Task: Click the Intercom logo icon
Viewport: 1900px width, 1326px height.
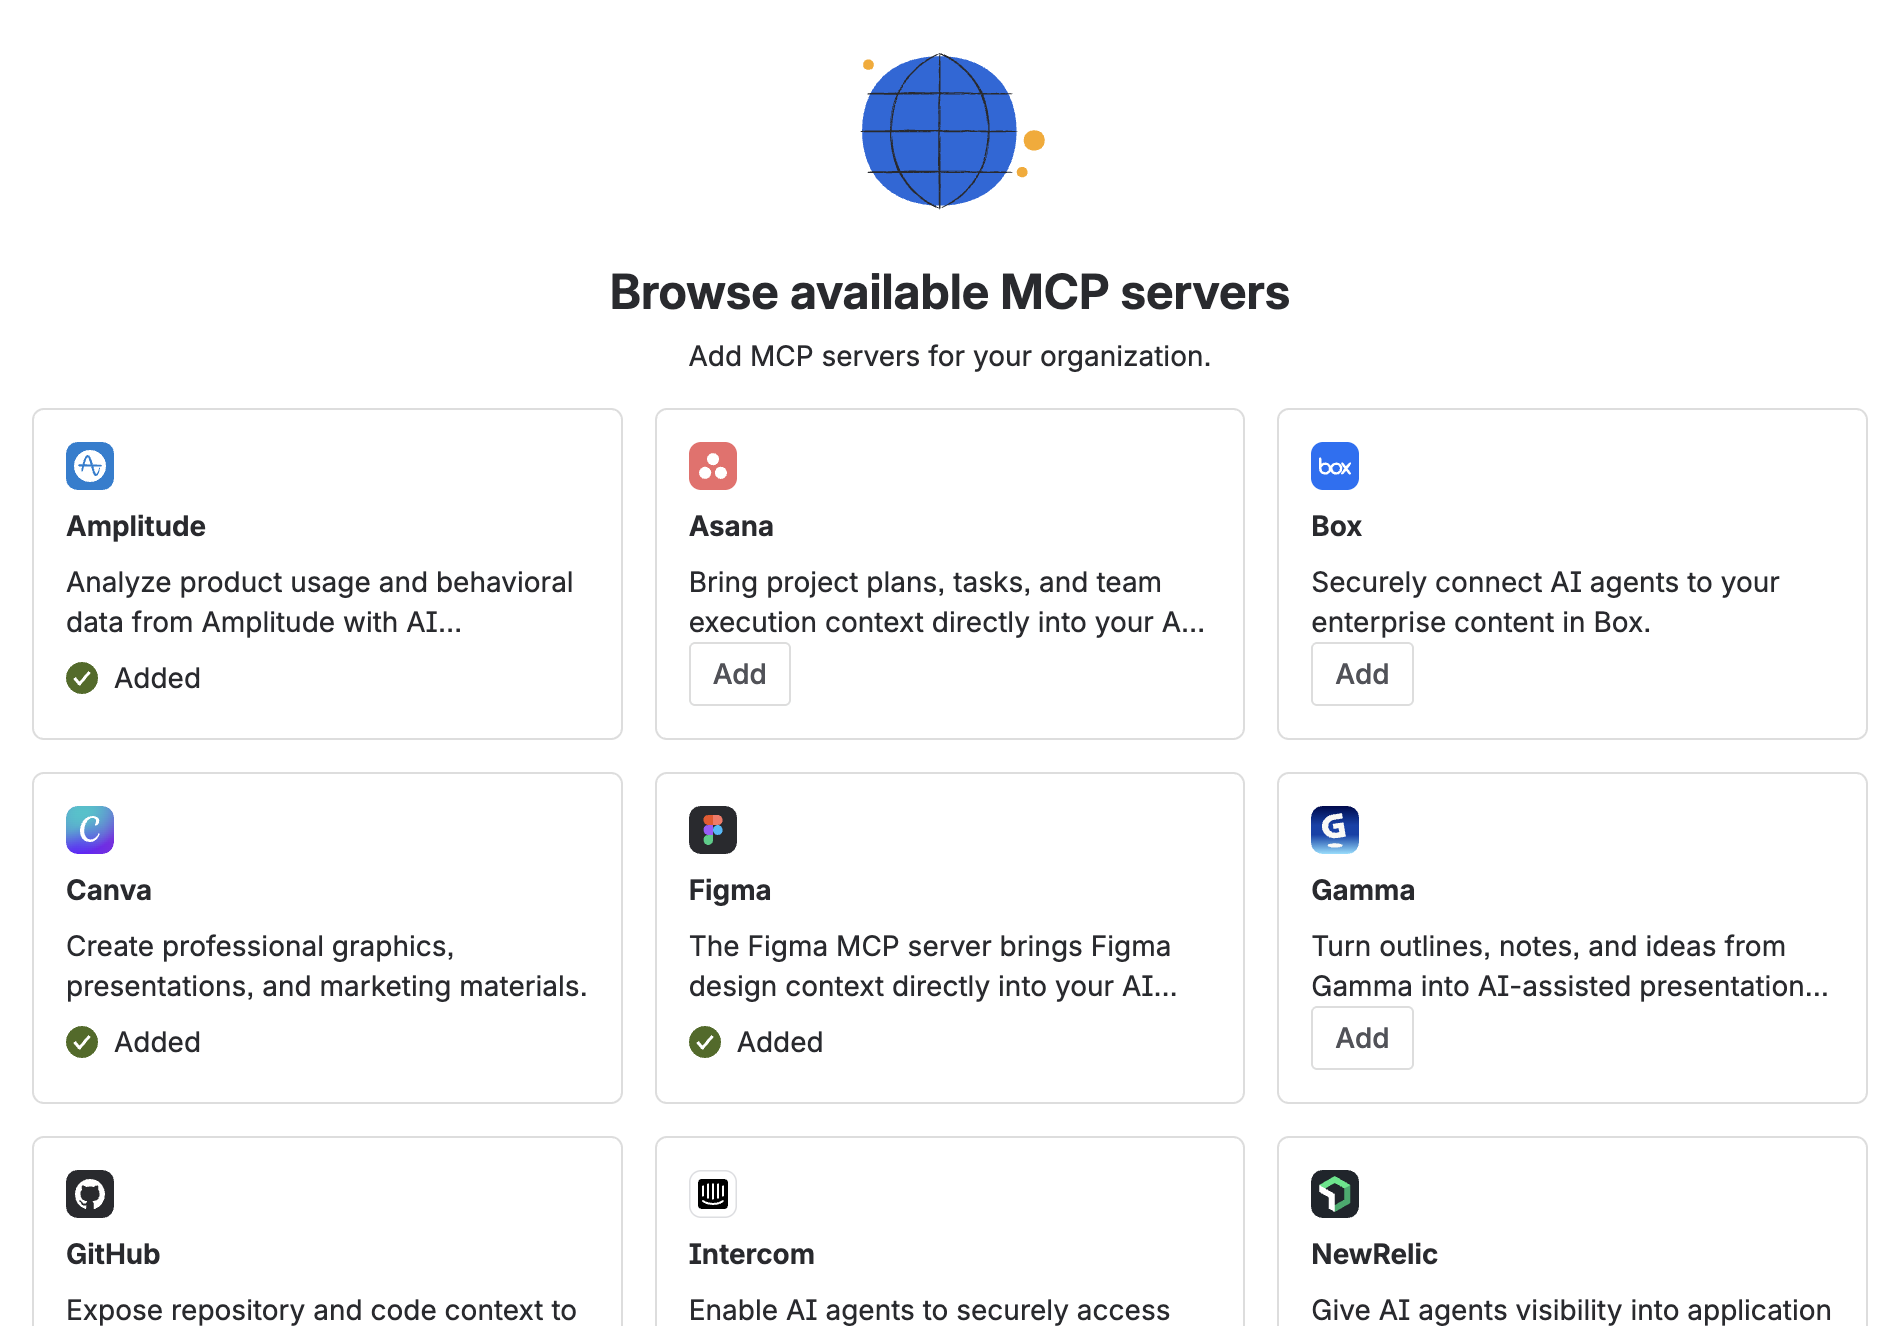Action: (712, 1194)
